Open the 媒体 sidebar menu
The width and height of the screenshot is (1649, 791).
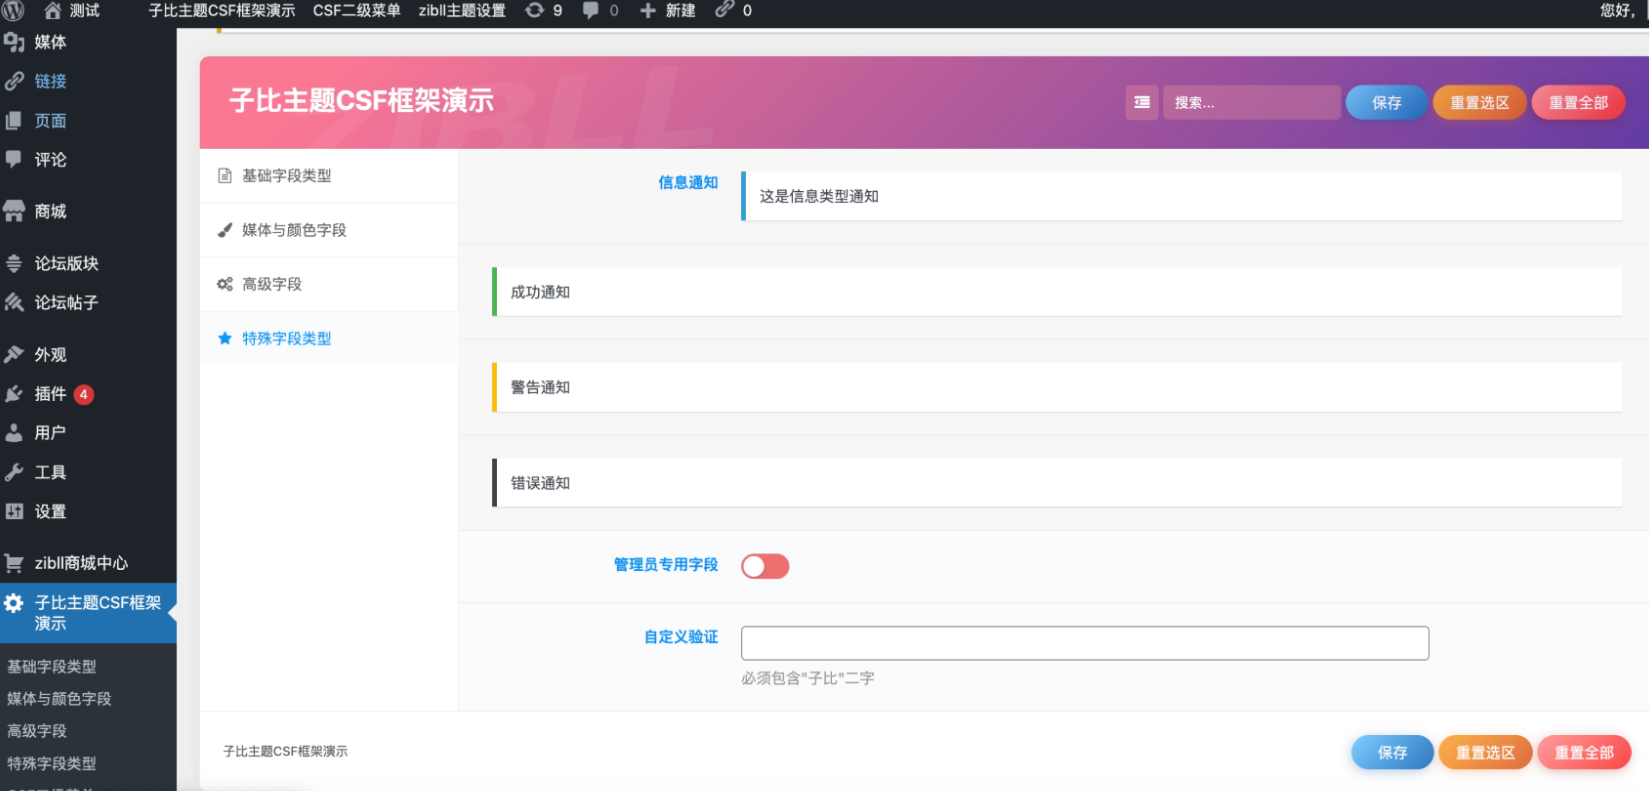88,42
